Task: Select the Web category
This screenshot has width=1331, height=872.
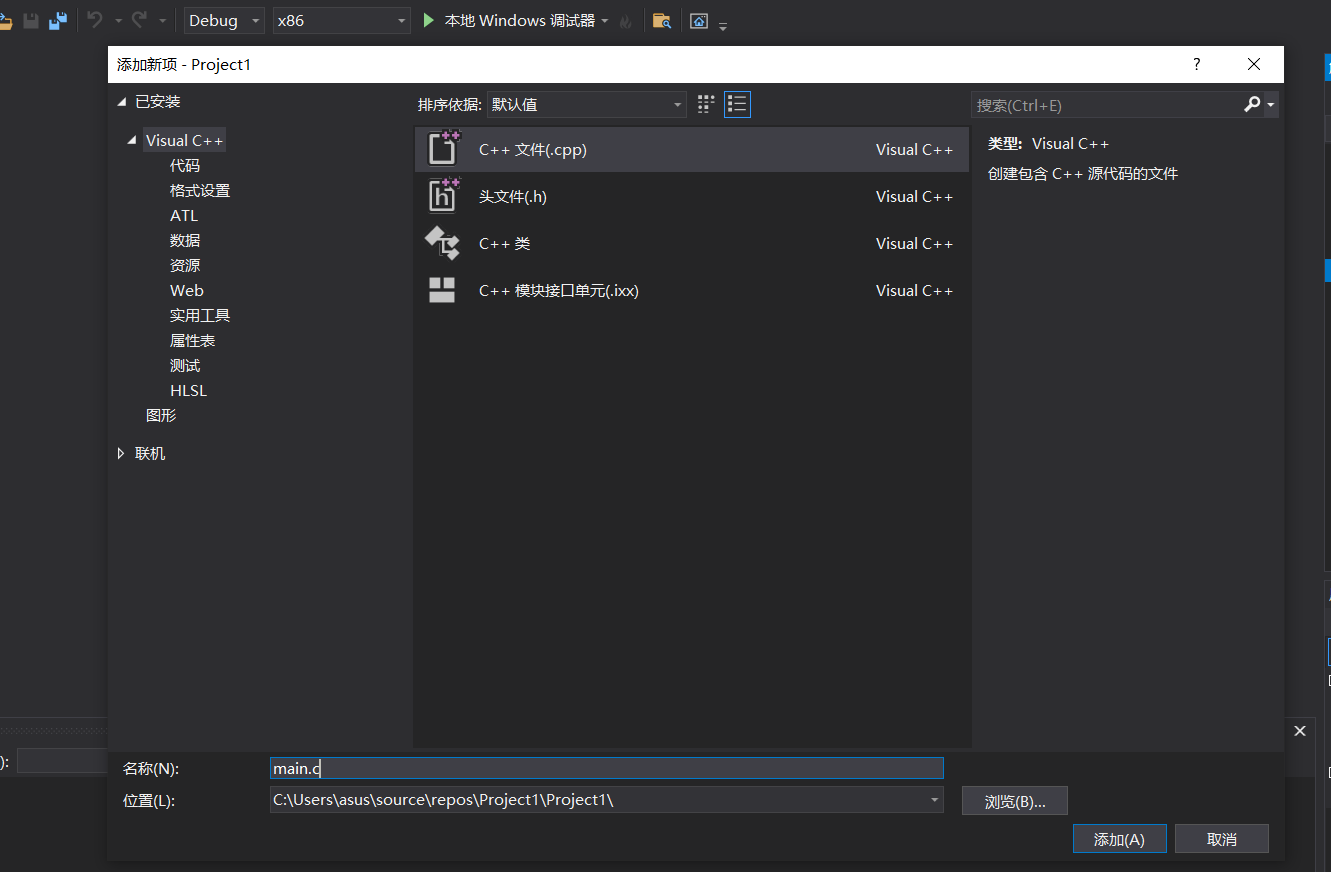Action: click(187, 291)
